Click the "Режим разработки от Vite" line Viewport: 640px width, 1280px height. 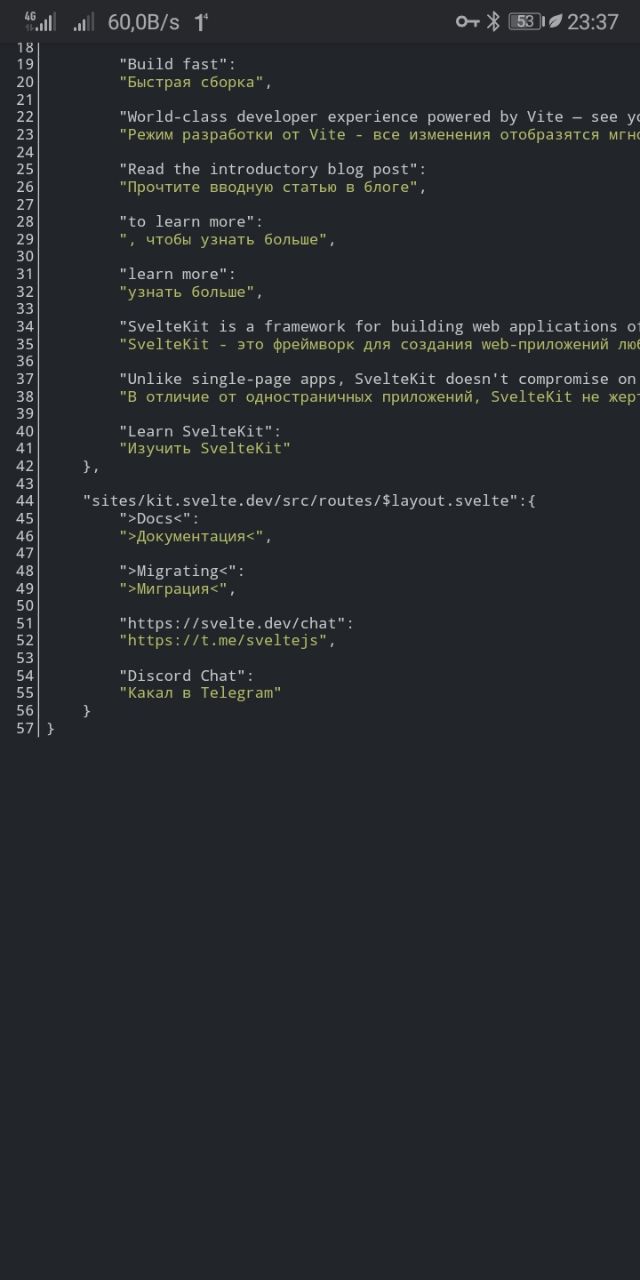379,134
